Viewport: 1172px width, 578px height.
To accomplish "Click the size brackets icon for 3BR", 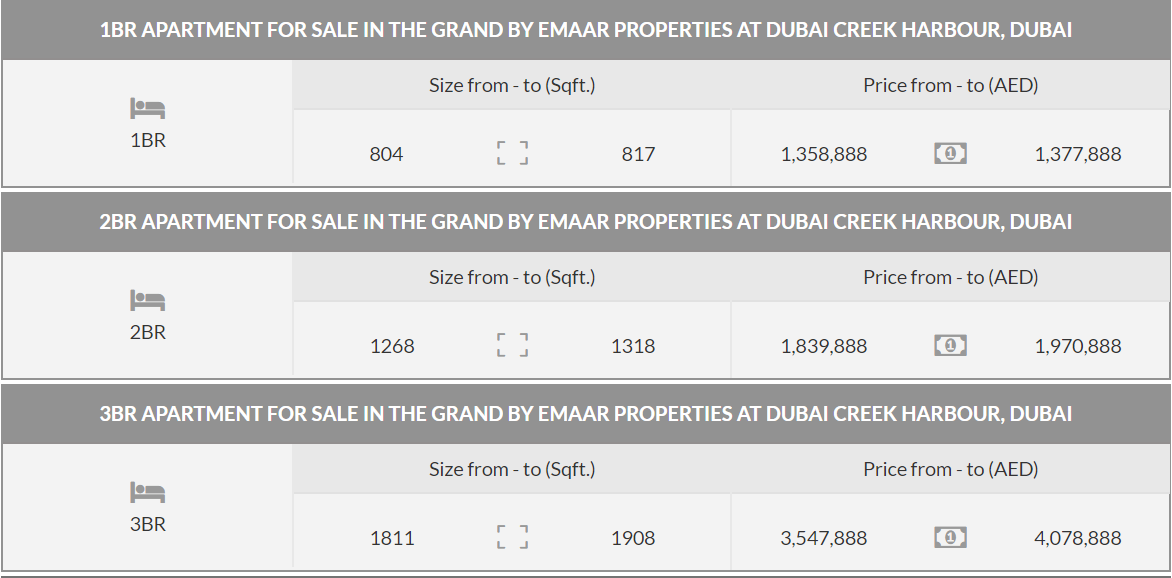I will (x=512, y=538).
